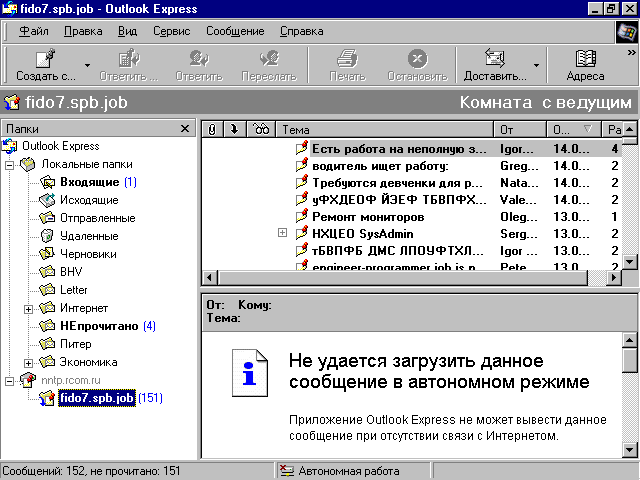This screenshot has width=640, height=480.
Task: Click the Windows logo throbber icon
Action: pyautogui.click(x=627, y=32)
